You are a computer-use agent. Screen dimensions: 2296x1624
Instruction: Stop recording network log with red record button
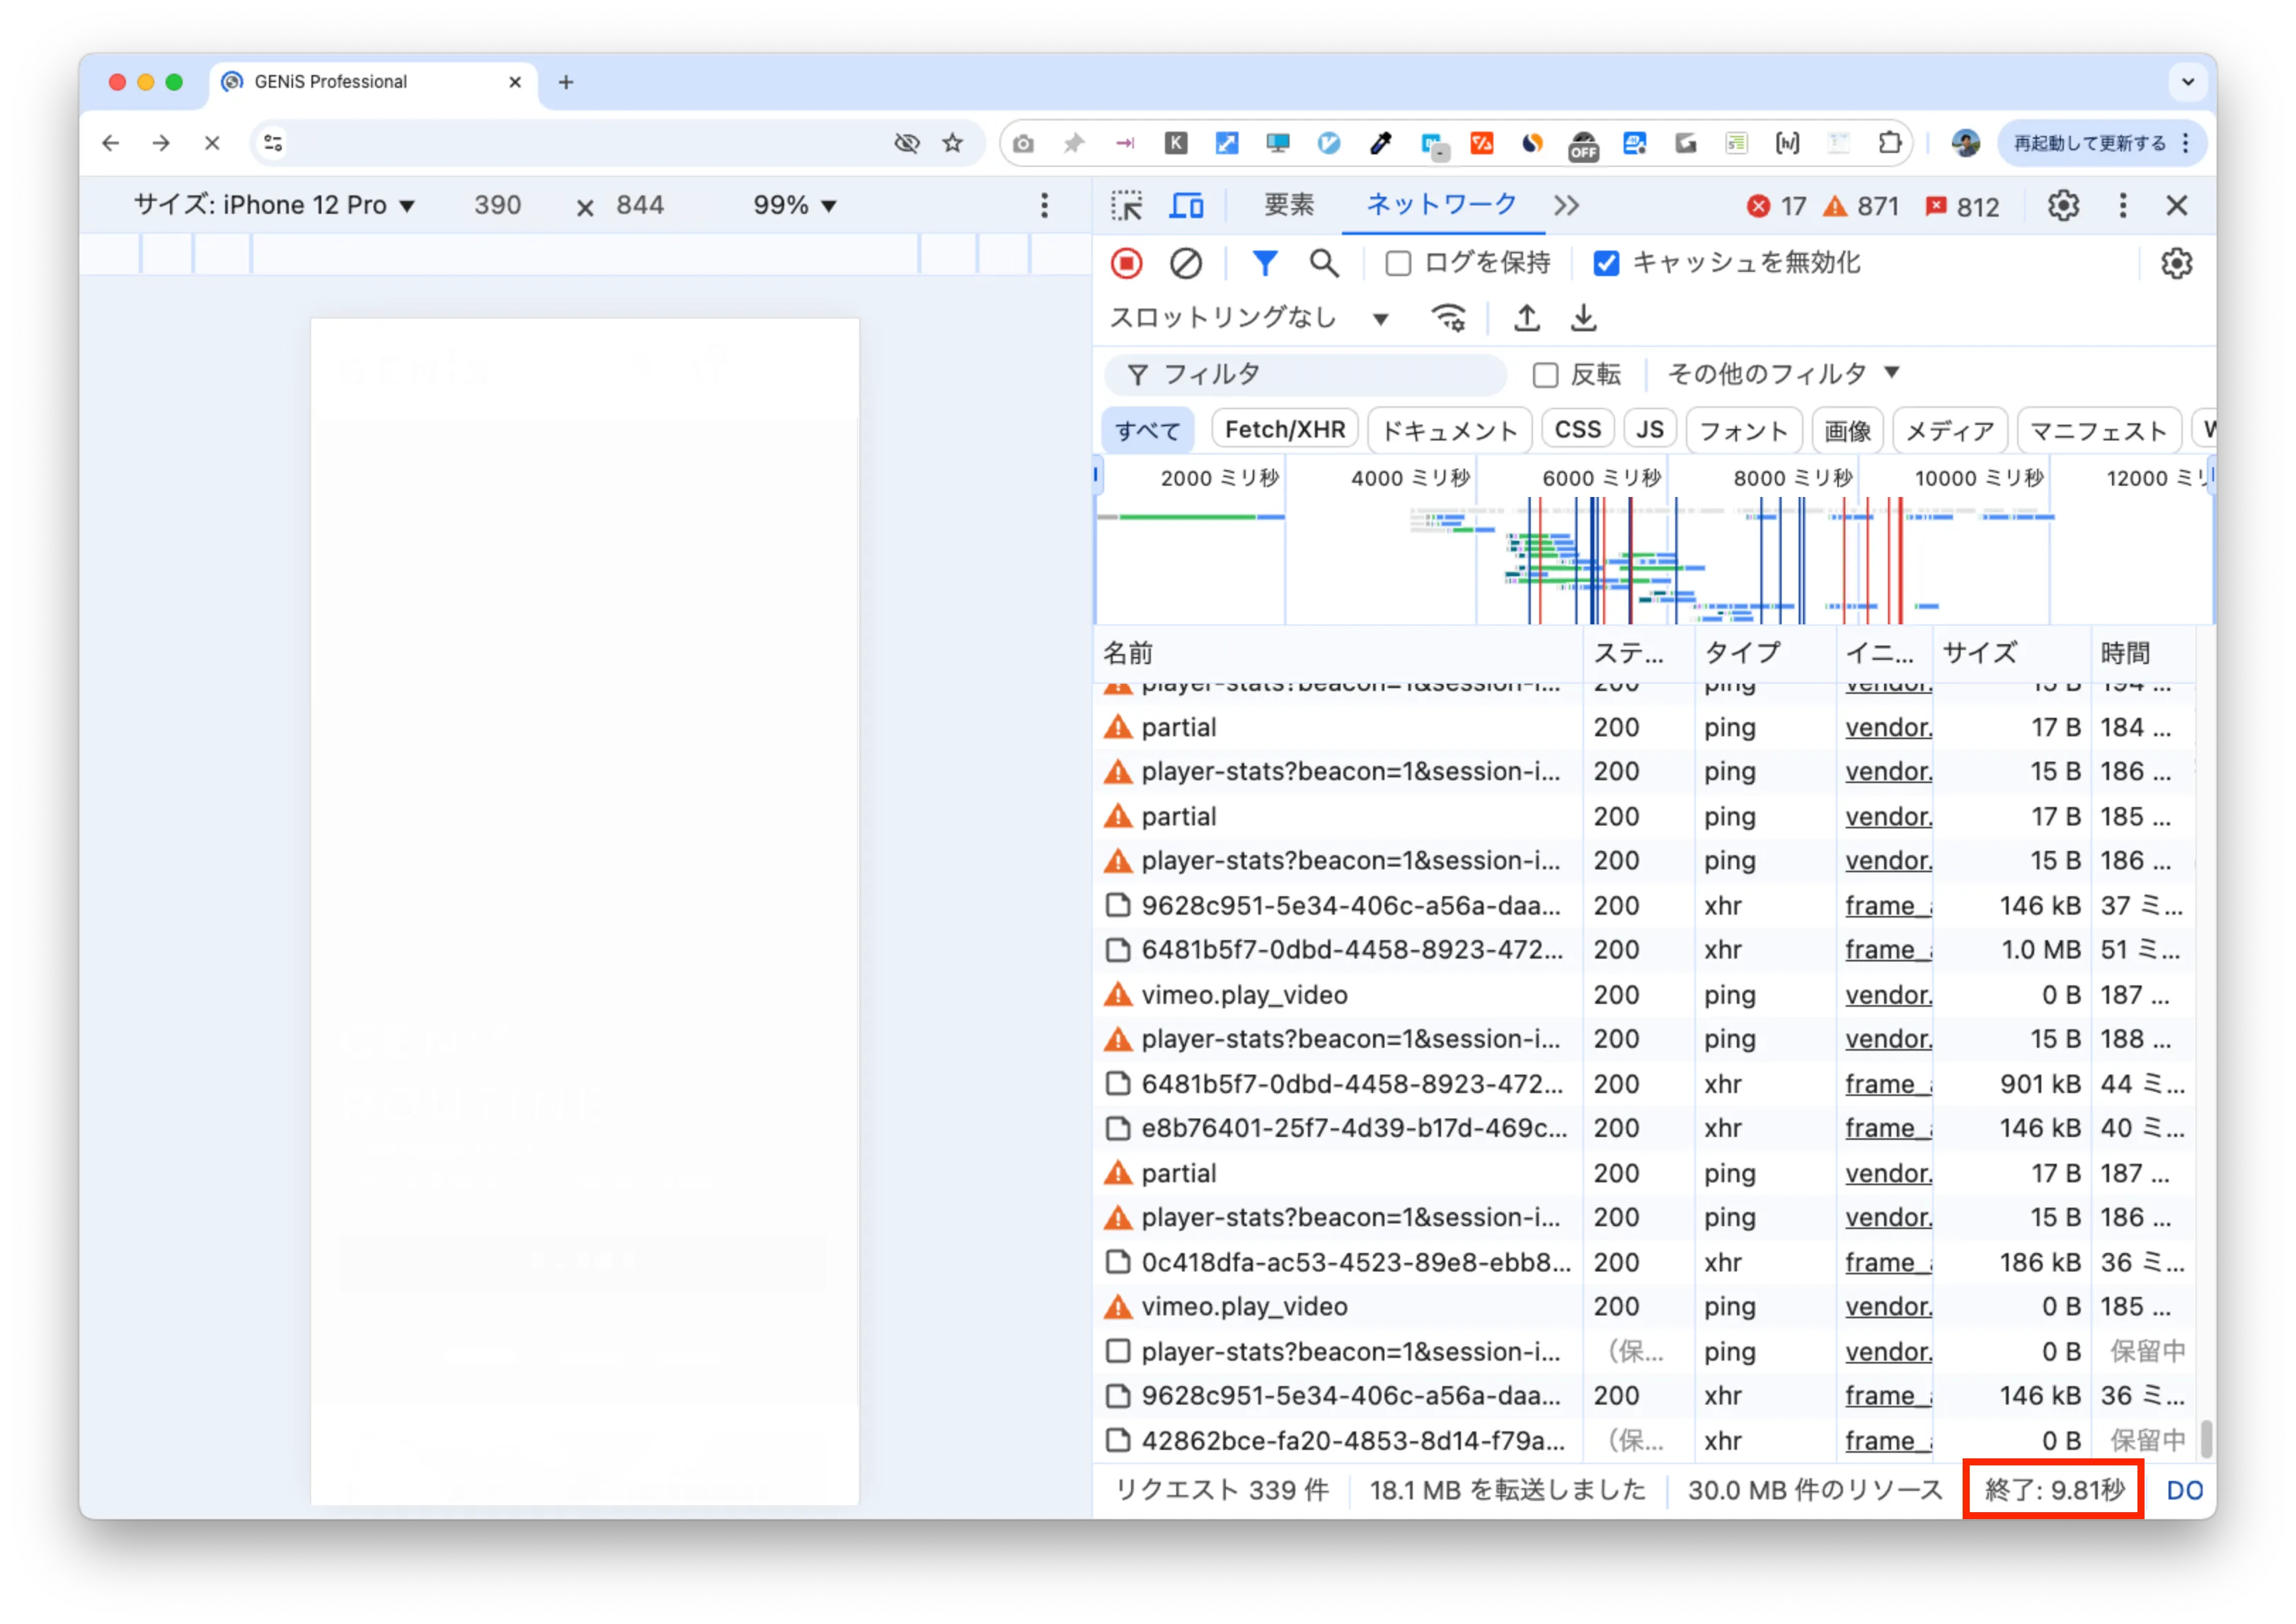tap(1126, 264)
